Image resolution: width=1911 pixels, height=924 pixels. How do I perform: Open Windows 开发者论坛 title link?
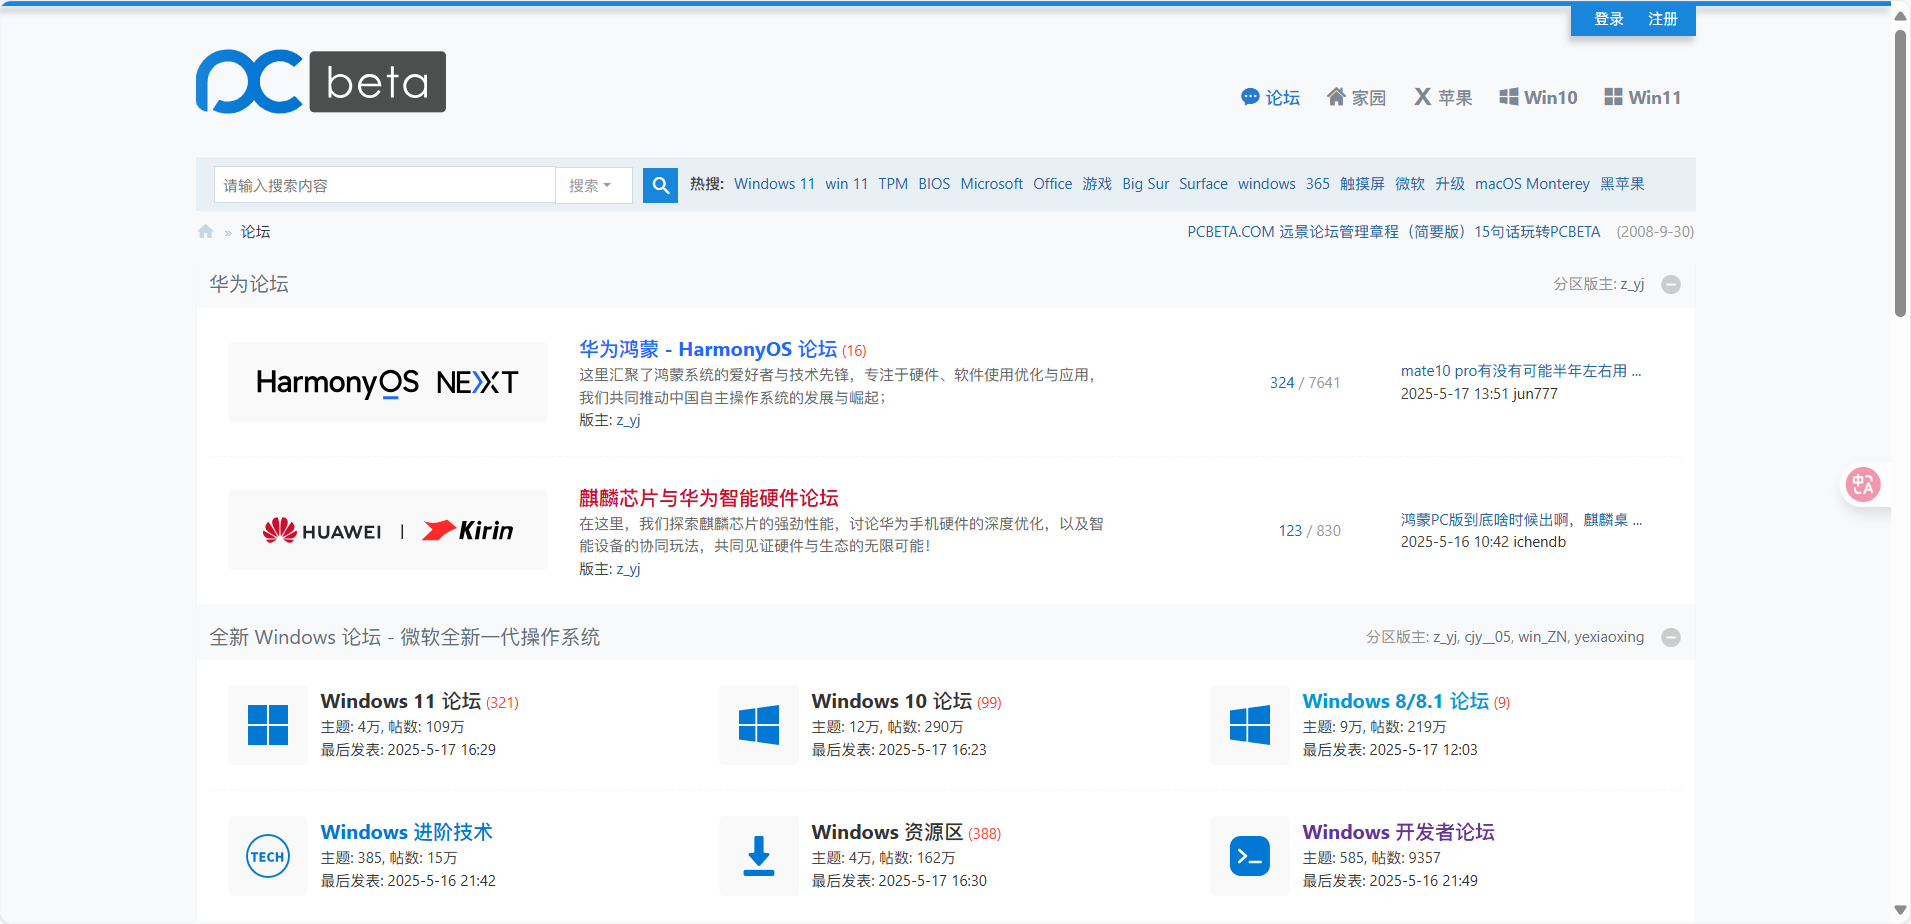1398,832
